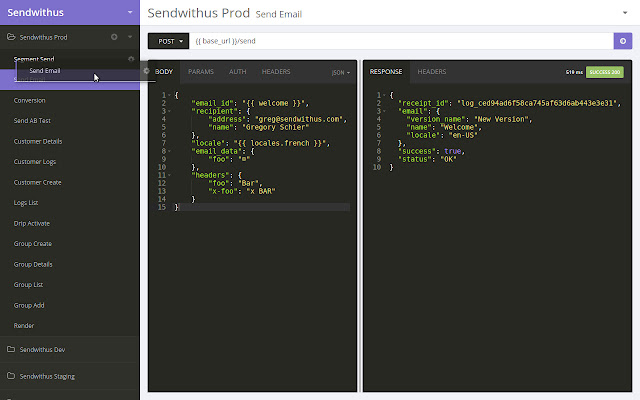Open the JSON body type dropdown
Screen dimensions: 640x400
(x=341, y=72)
